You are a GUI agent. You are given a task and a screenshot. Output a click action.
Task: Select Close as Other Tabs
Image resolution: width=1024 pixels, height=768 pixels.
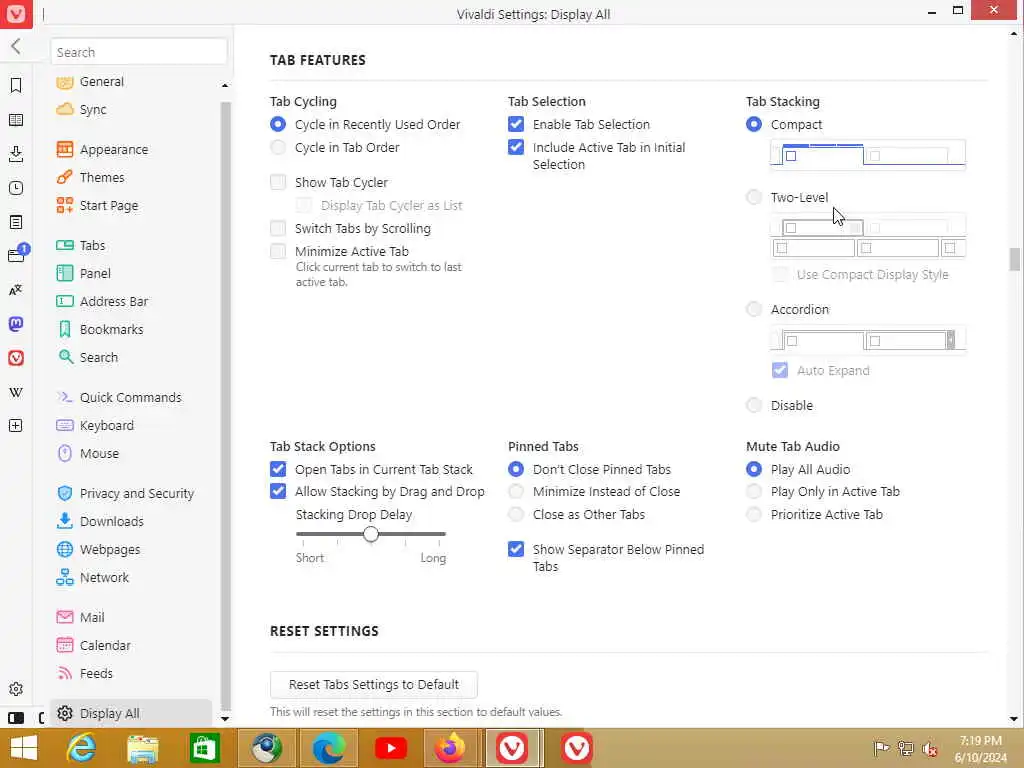coord(516,515)
